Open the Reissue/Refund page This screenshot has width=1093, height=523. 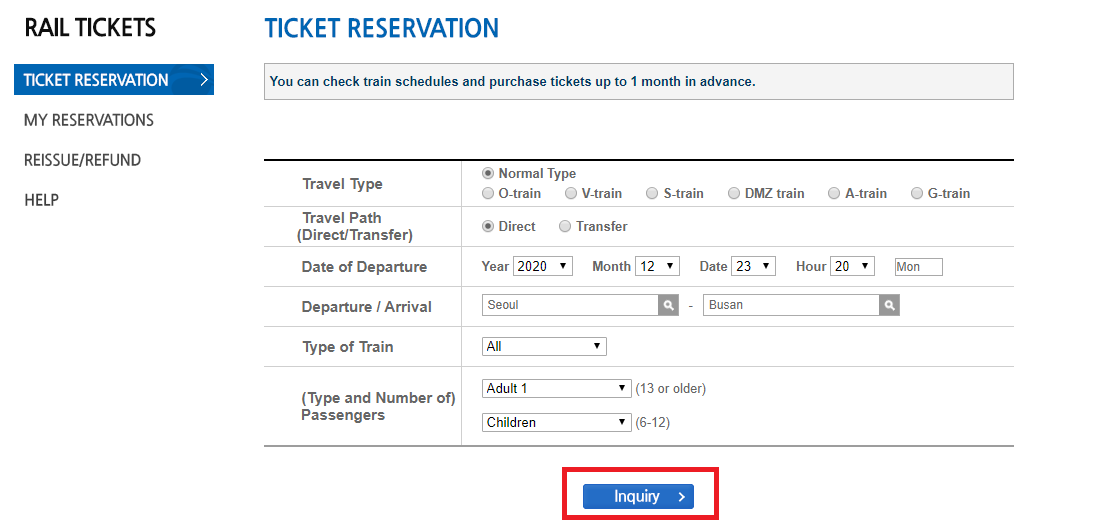click(x=82, y=160)
